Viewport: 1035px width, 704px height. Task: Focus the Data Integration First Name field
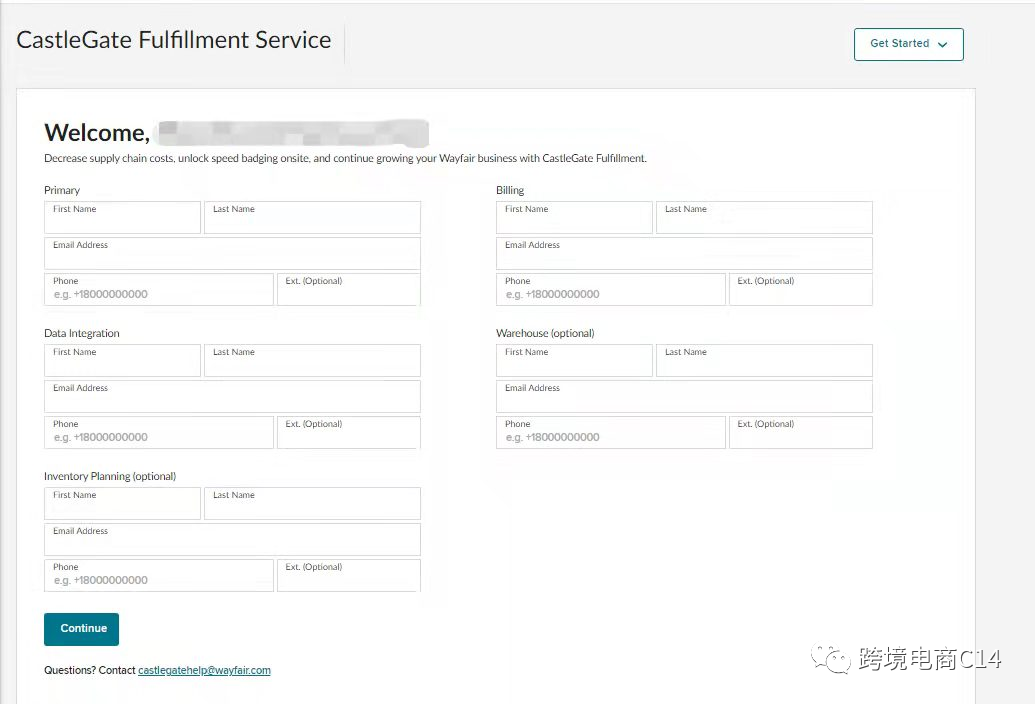pos(122,361)
